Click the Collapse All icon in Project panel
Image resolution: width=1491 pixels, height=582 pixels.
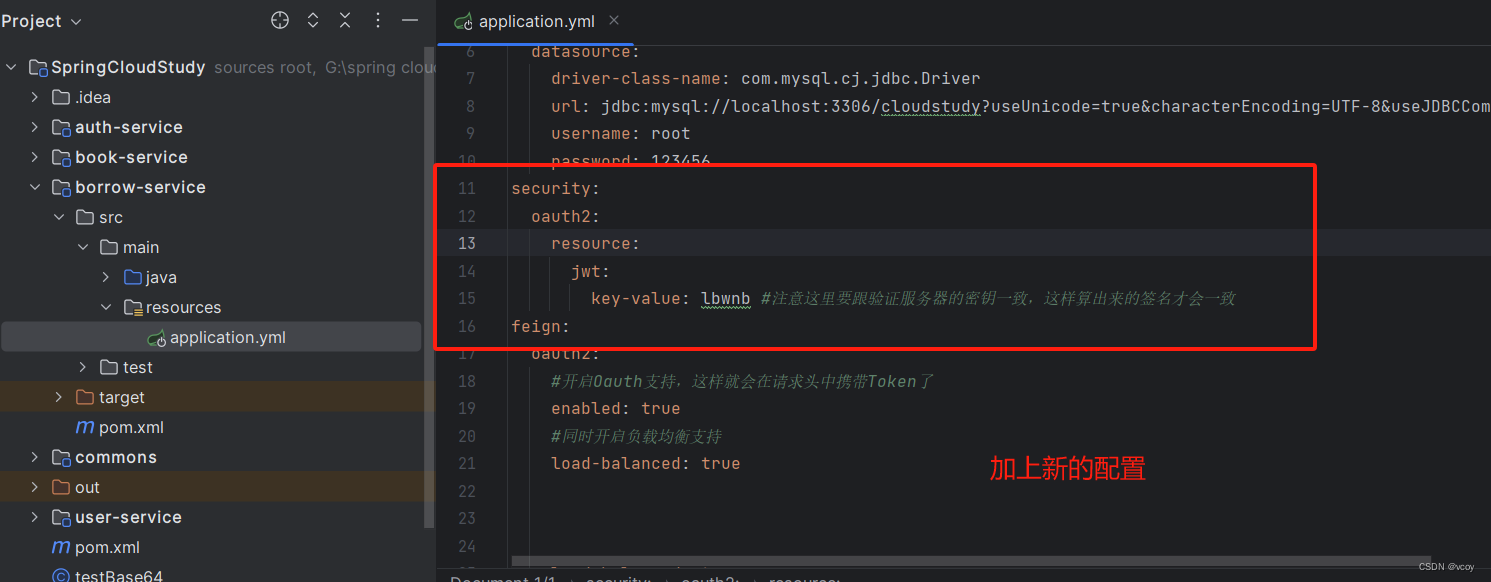tap(345, 21)
